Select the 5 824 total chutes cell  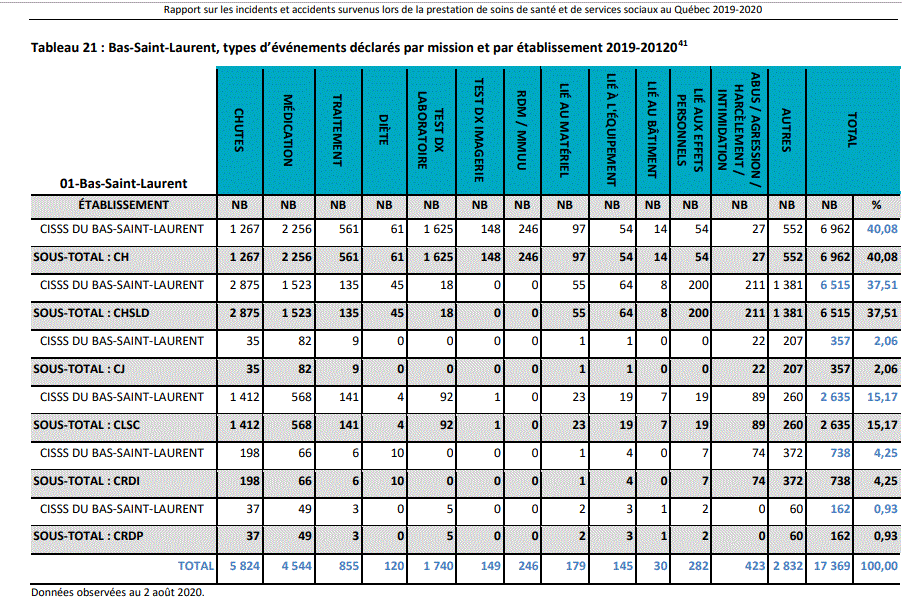click(239, 566)
